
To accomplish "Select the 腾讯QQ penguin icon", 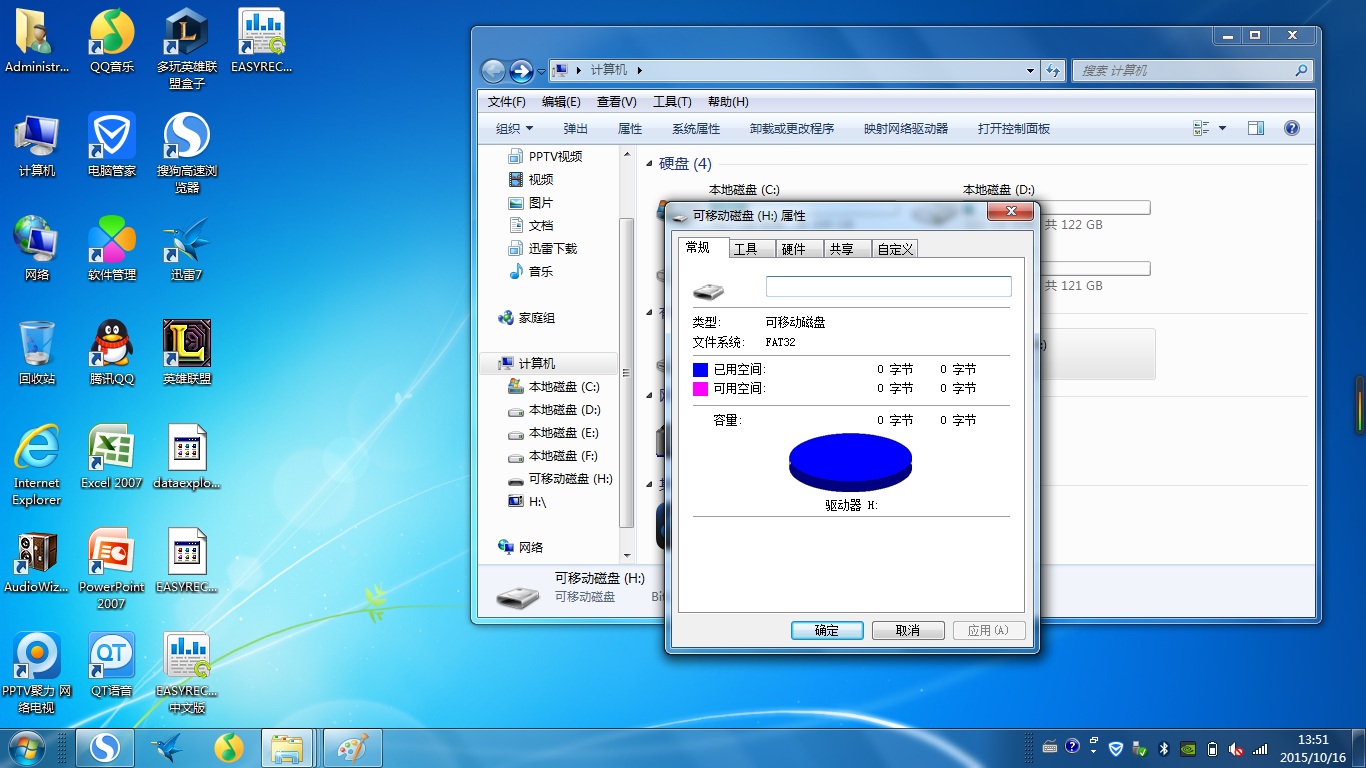I will [x=112, y=347].
